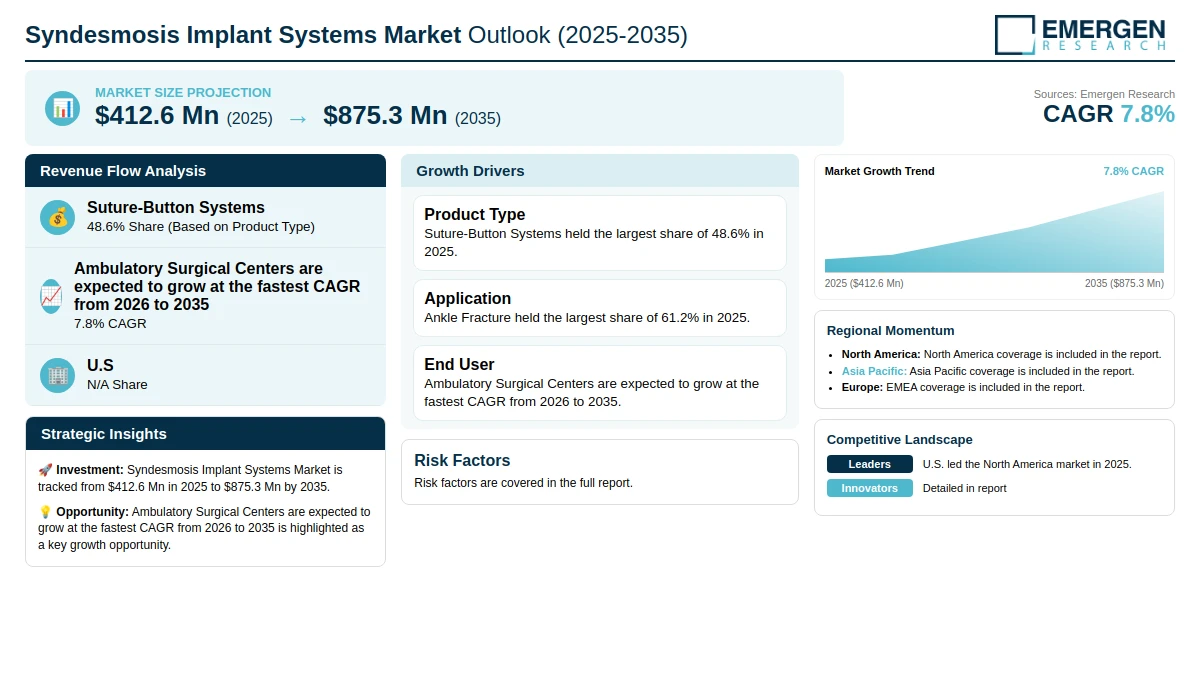
Task: Click the rocket Investment icon
Action: pyautogui.click(x=45, y=470)
